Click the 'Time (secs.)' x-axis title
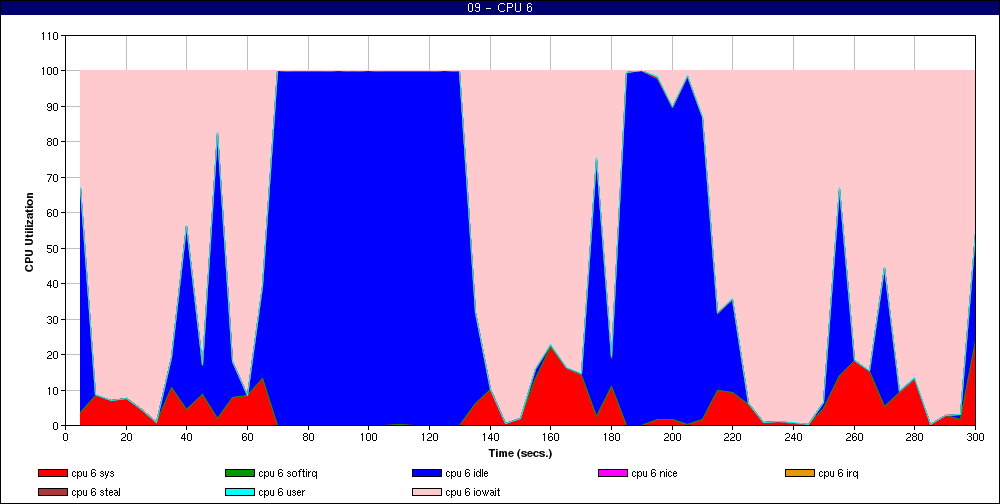This screenshot has height=504, width=1000. (x=520, y=454)
